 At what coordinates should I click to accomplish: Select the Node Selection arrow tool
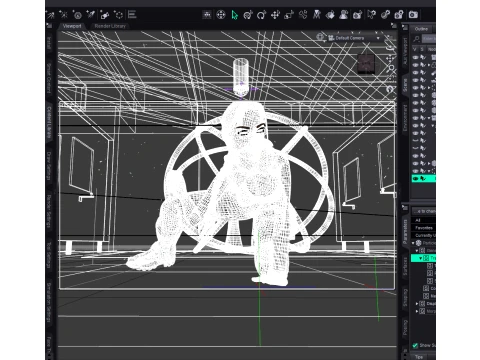coord(235,15)
